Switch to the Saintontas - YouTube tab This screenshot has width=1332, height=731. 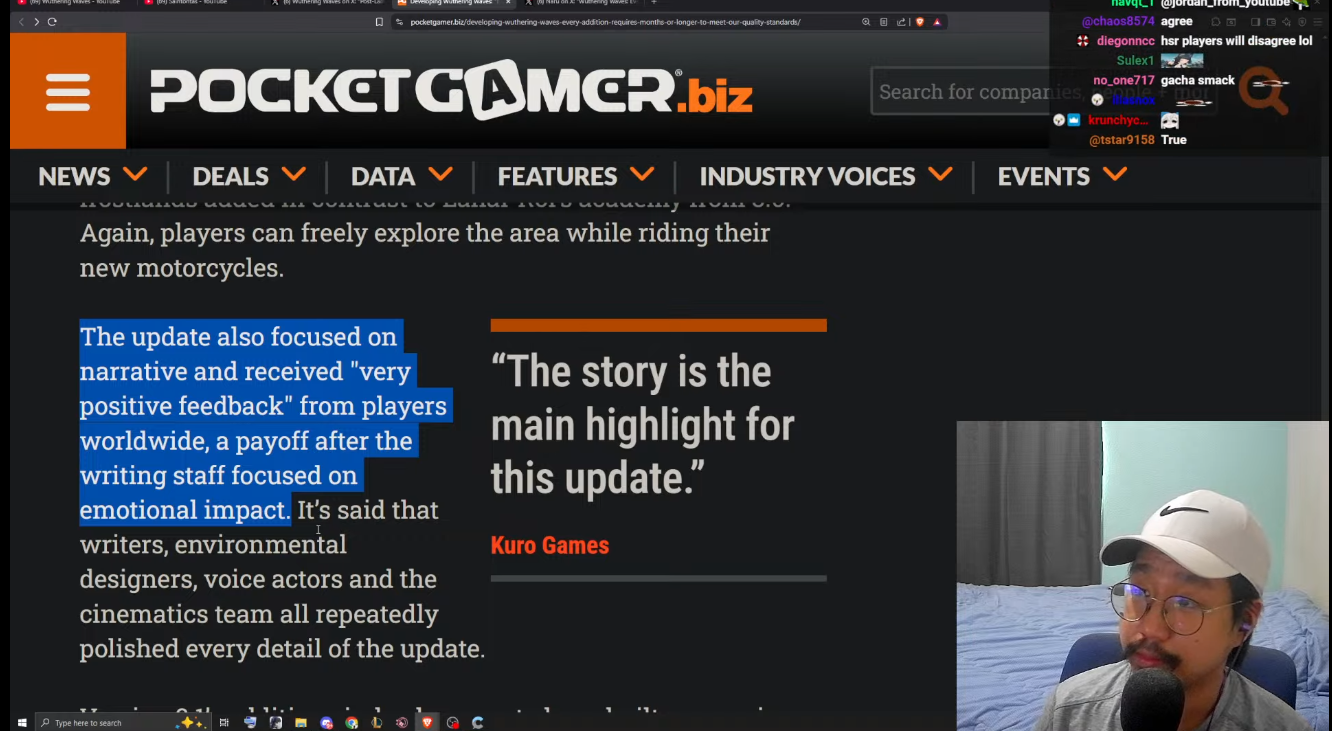(x=199, y=3)
